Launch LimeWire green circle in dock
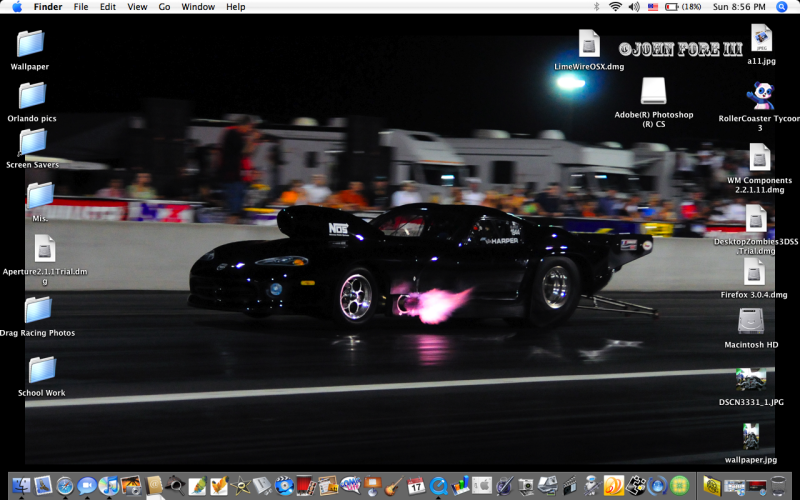The height and width of the screenshot is (500, 800). pyautogui.click(x=680, y=486)
